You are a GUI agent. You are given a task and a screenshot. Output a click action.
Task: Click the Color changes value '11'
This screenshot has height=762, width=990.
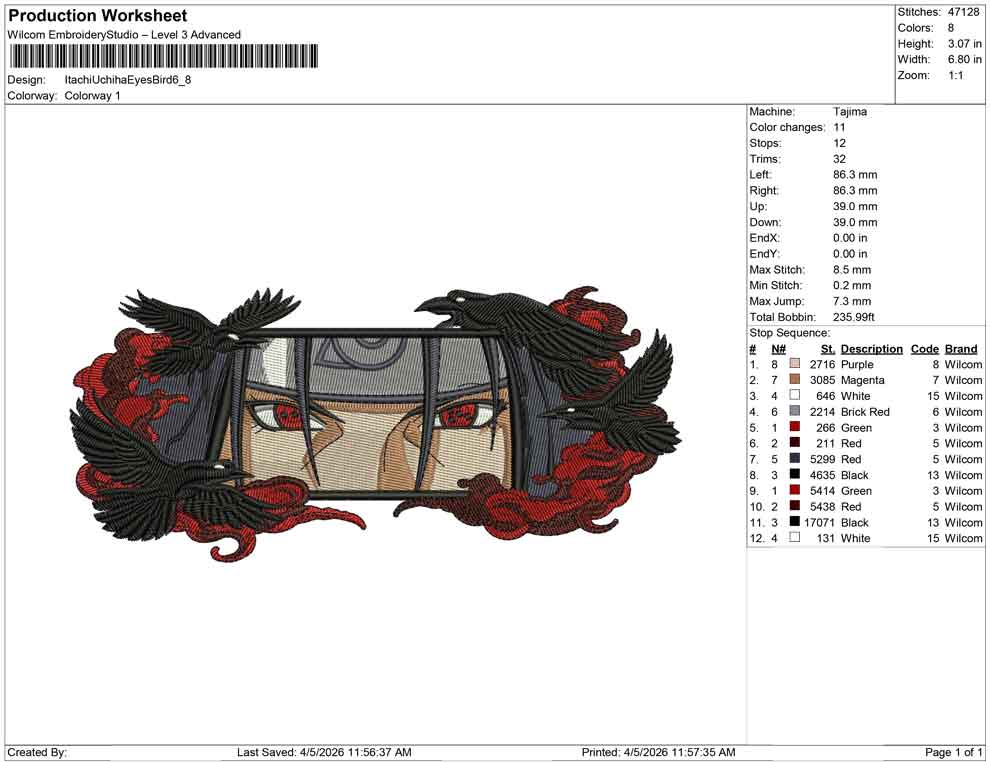click(839, 128)
